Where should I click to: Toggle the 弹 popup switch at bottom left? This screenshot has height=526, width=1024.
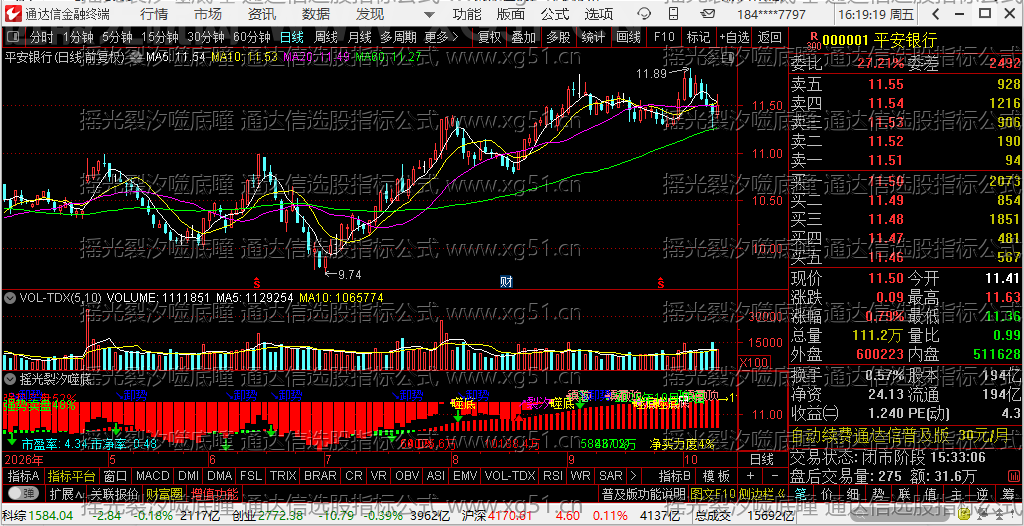coord(22,493)
